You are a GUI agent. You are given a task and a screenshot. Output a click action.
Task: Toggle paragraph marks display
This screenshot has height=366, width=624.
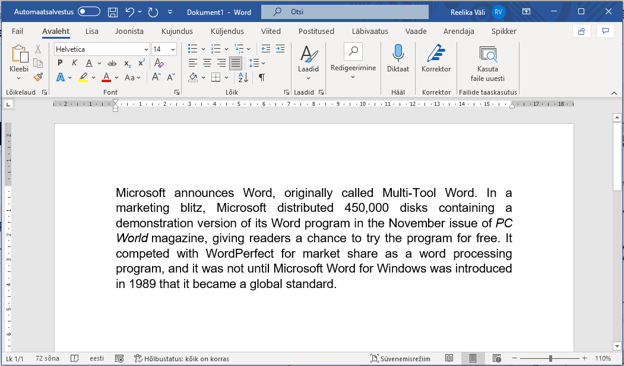(x=261, y=77)
